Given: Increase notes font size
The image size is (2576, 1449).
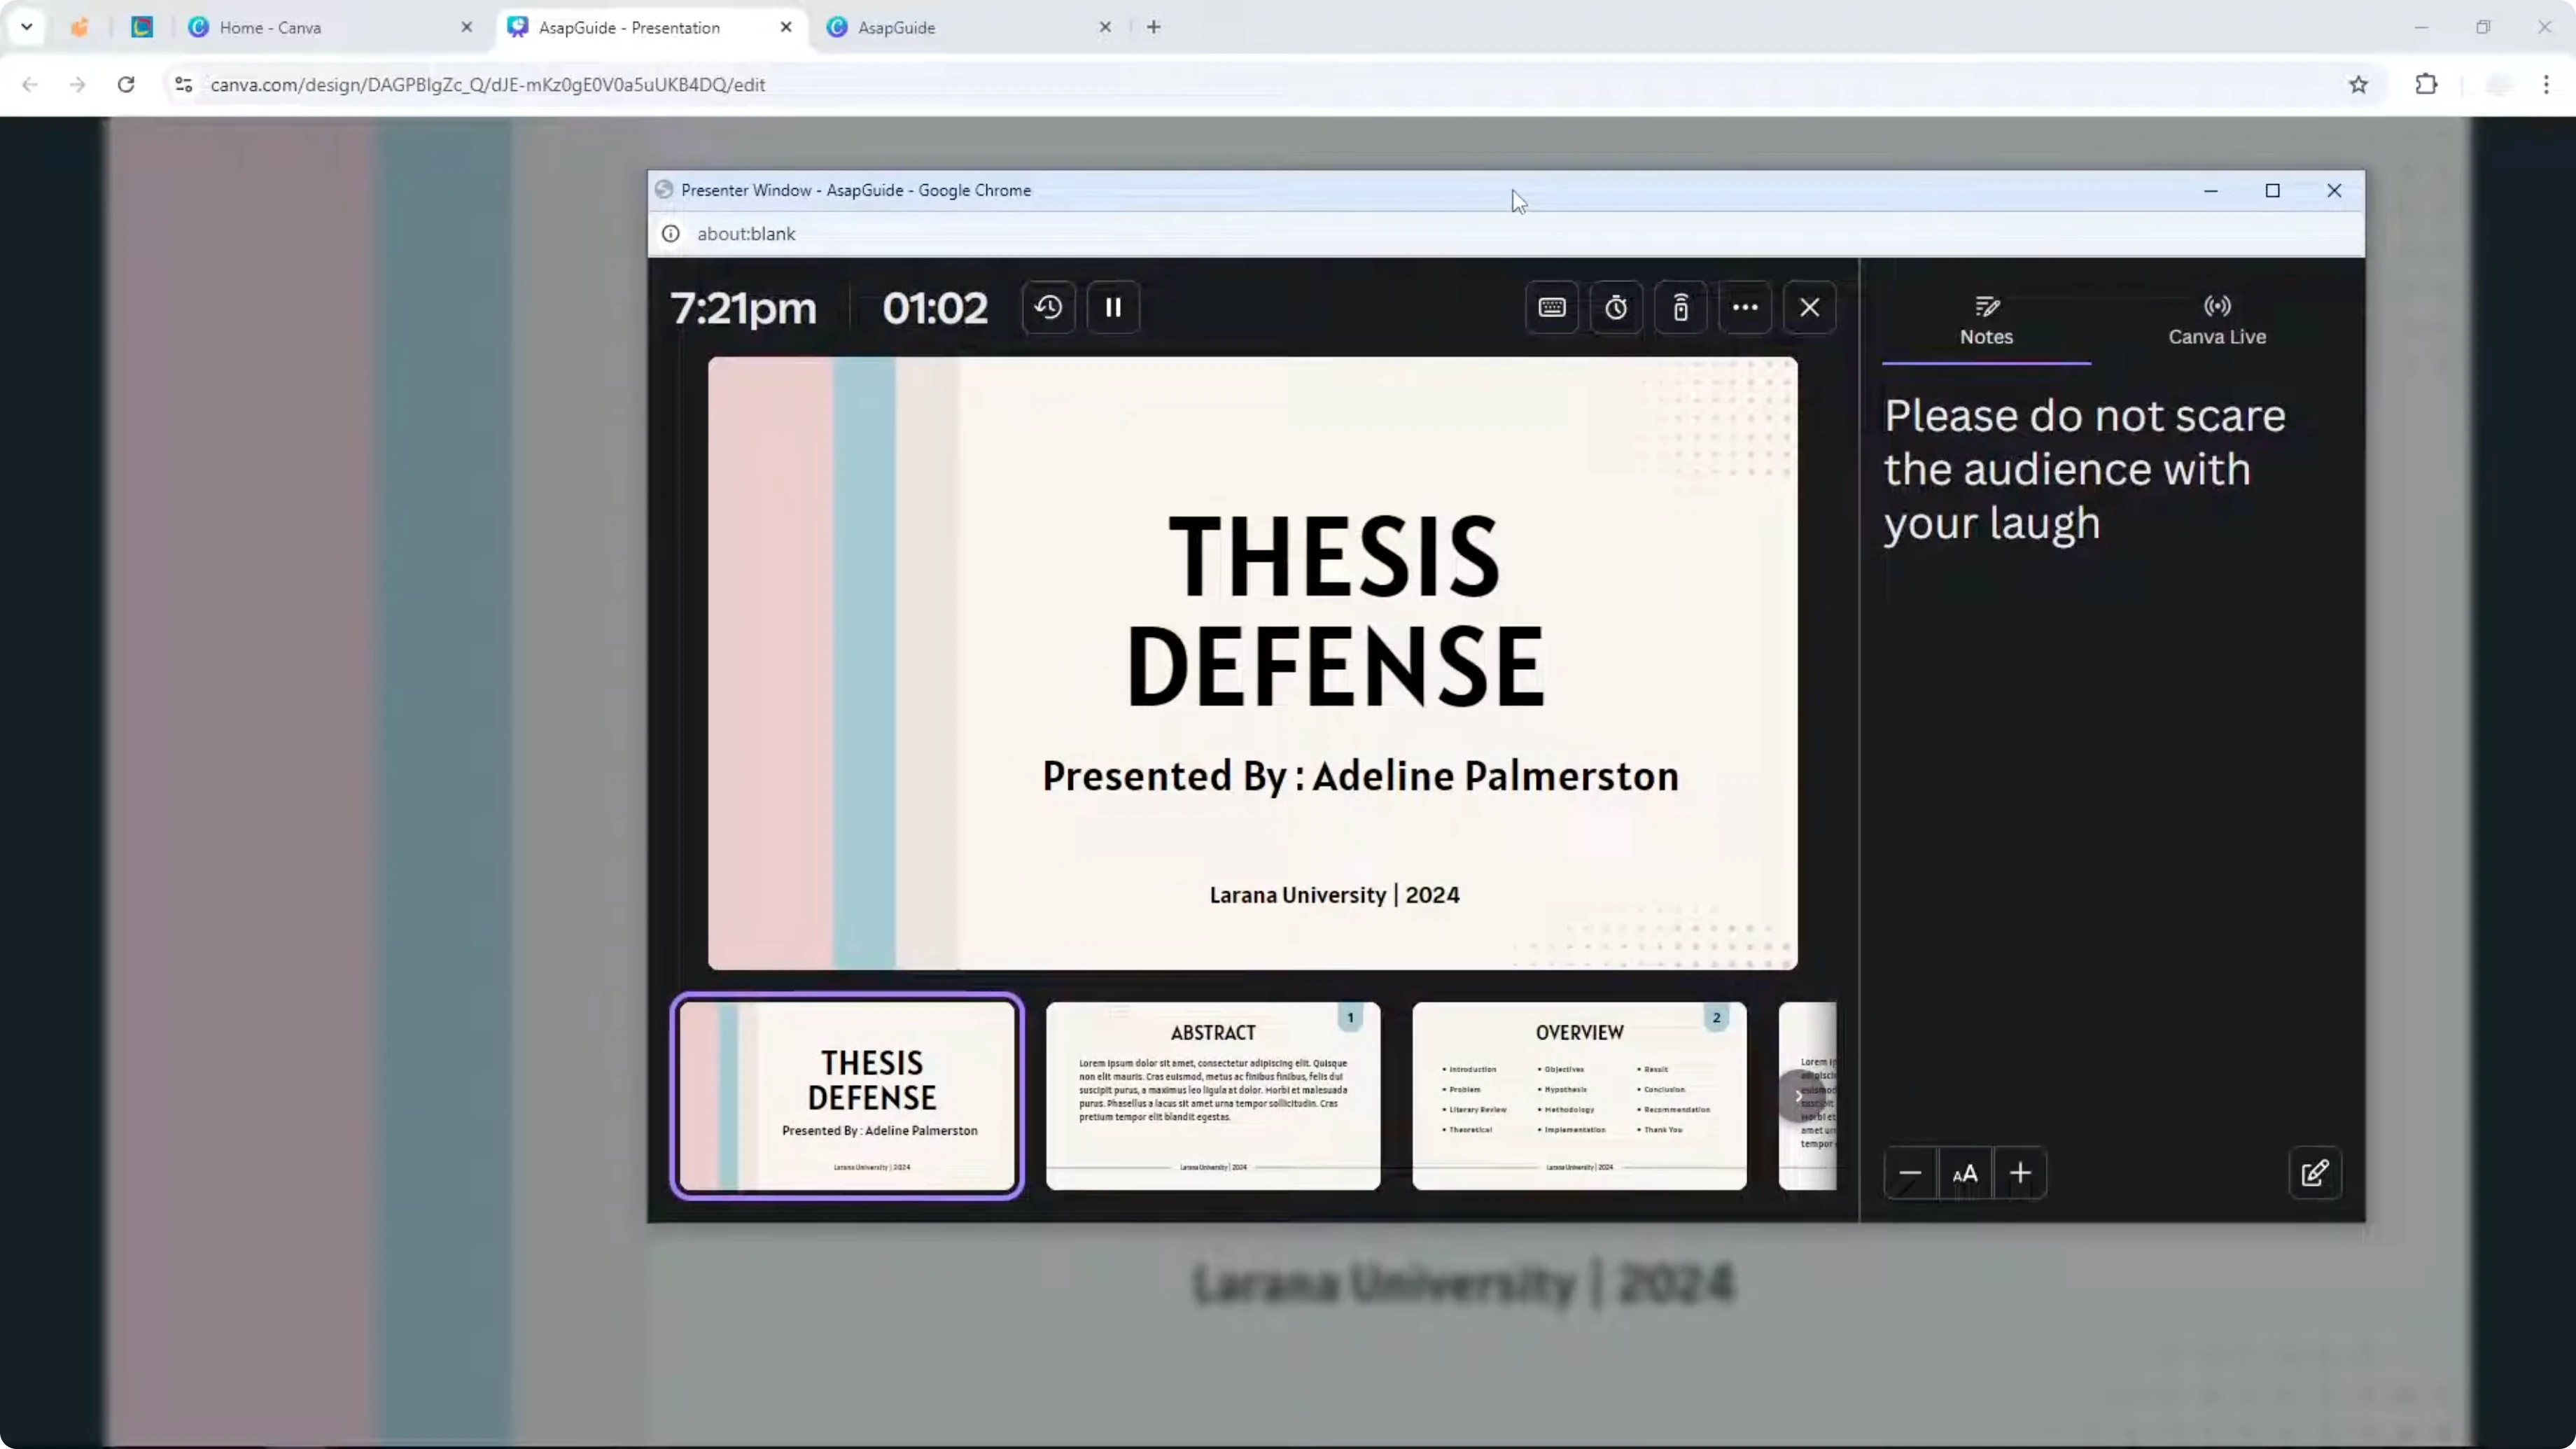Looking at the screenshot, I should (x=2020, y=1173).
